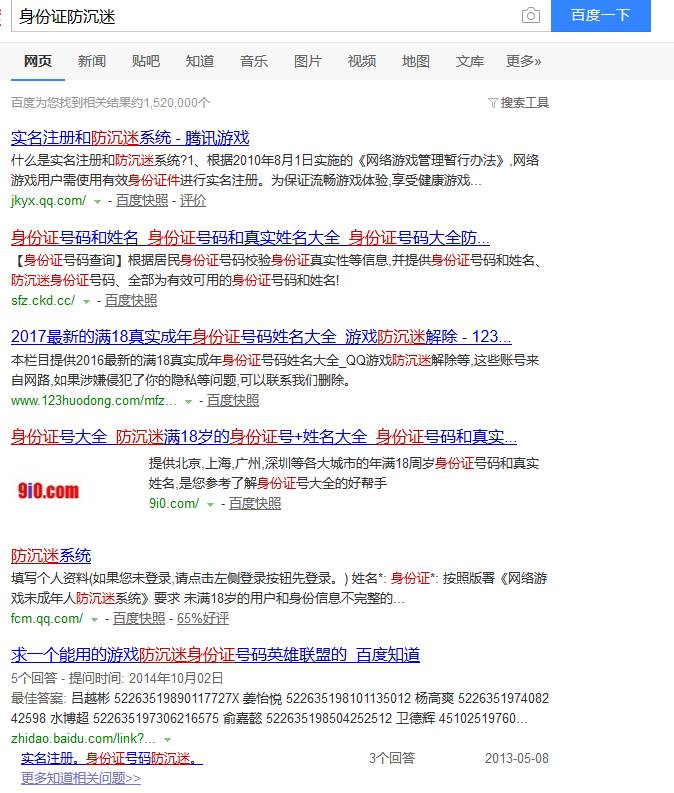Viewport: 674px width, 793px height.
Task: Open the 贴吧 tab
Action: coord(146,61)
